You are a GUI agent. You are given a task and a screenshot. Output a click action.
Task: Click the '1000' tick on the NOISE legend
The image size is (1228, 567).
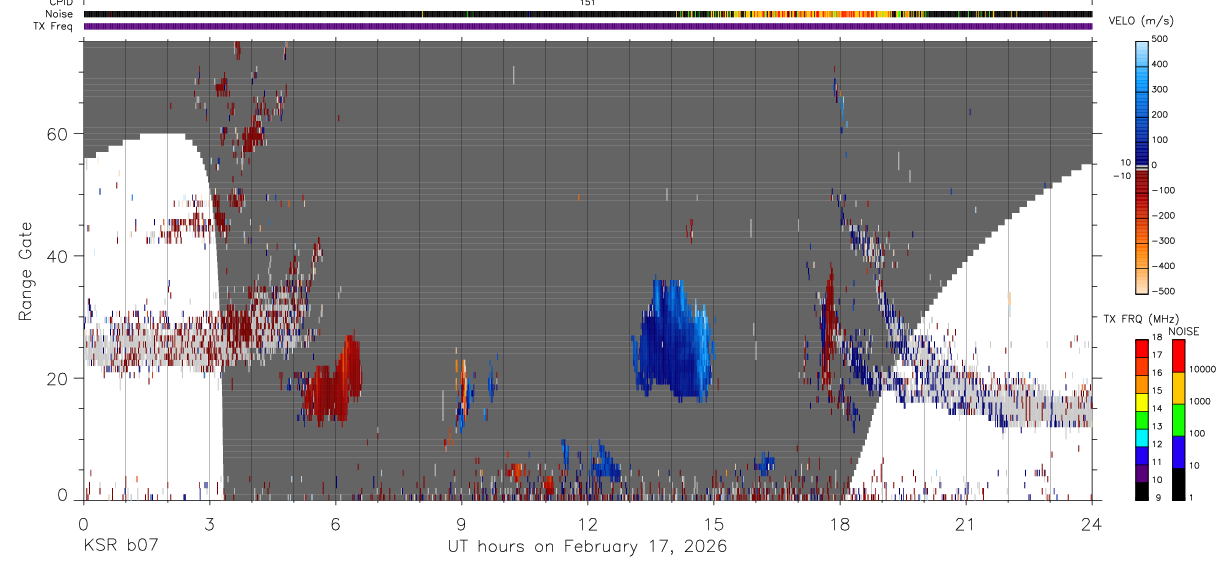(x=1201, y=402)
